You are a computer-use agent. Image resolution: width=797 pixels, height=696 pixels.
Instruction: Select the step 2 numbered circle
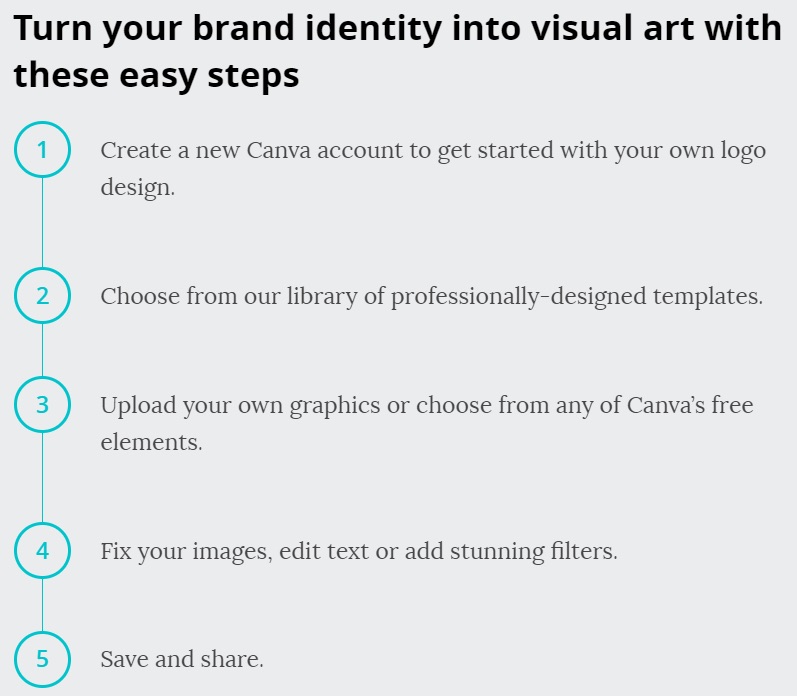42,295
